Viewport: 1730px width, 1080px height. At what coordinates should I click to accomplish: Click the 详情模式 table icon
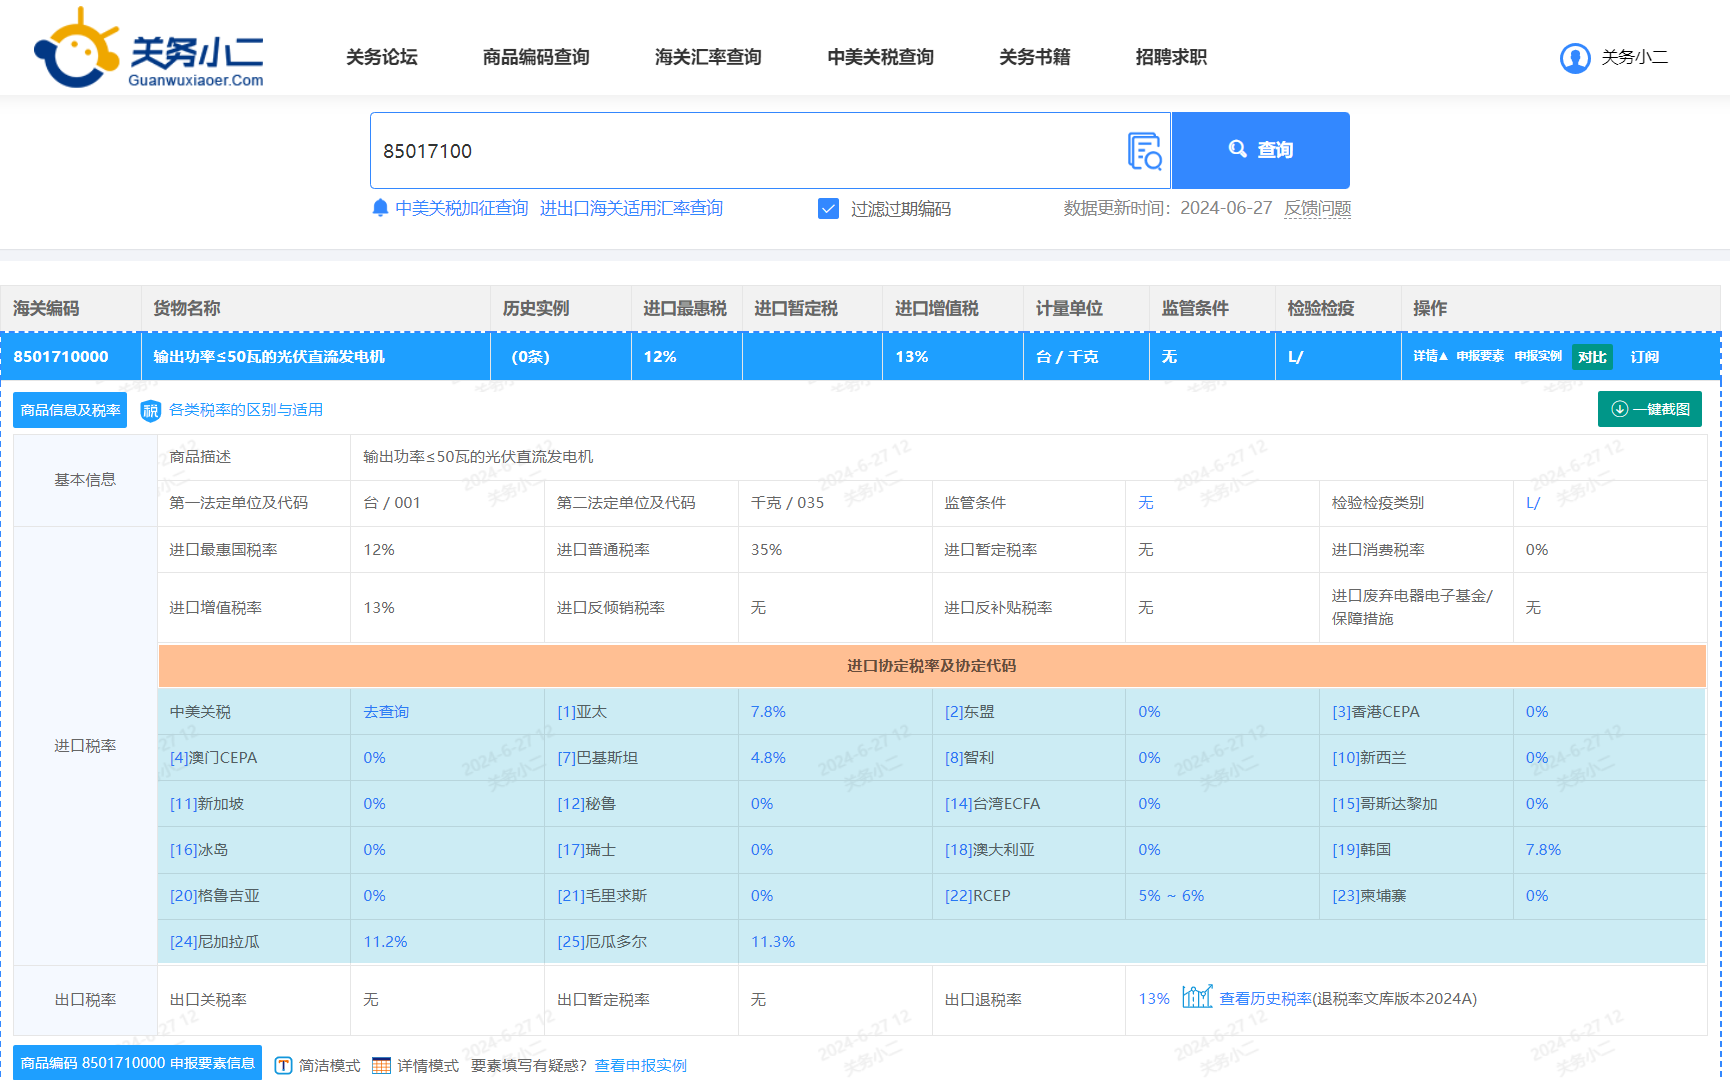[381, 1066]
